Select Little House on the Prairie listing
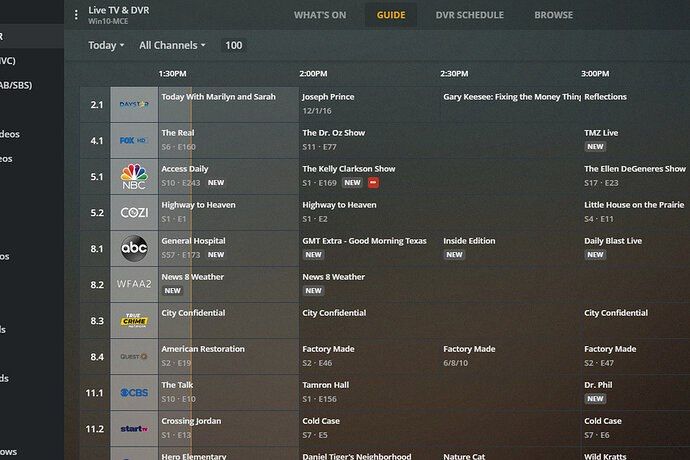This screenshot has height=460, width=690. (636, 213)
